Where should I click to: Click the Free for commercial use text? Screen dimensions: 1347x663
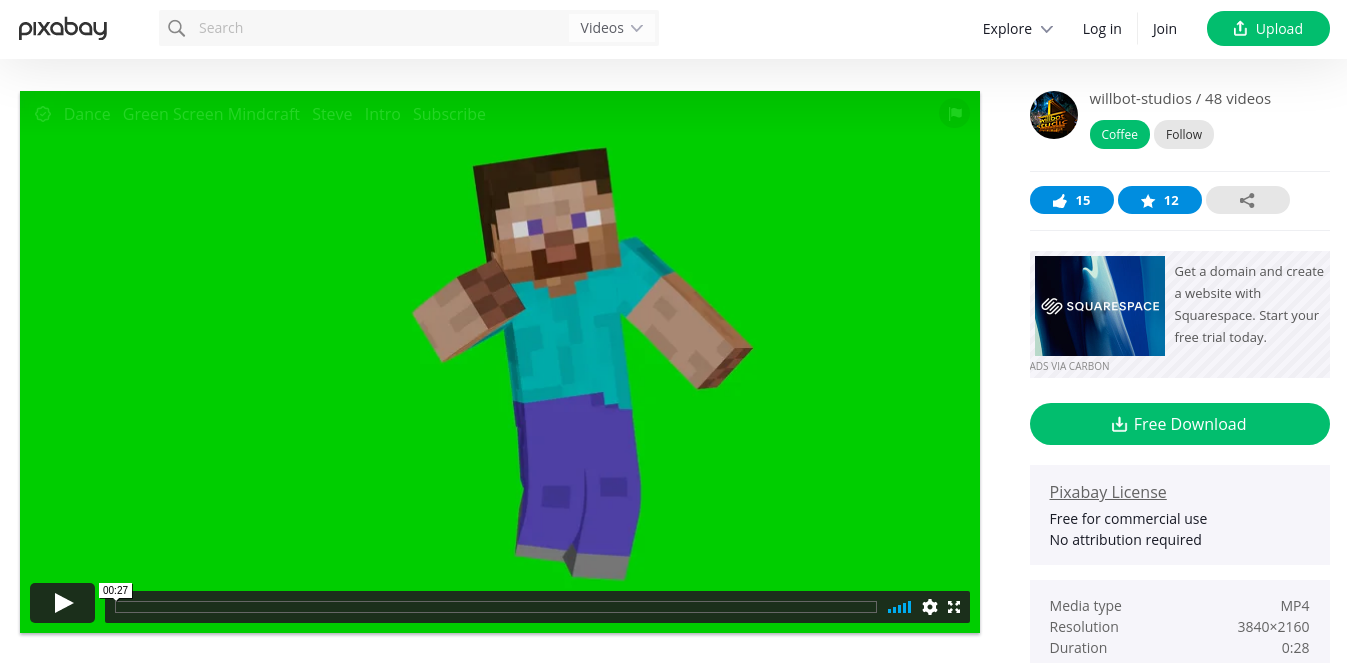pos(1128,519)
